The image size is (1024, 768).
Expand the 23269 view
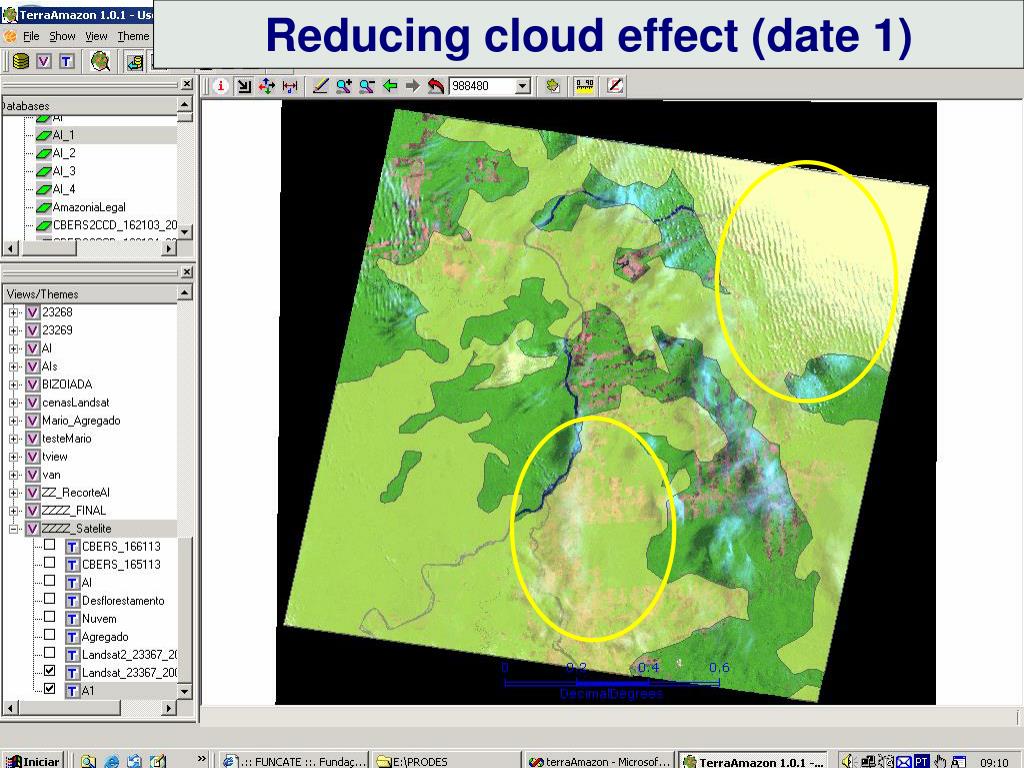click(13, 331)
